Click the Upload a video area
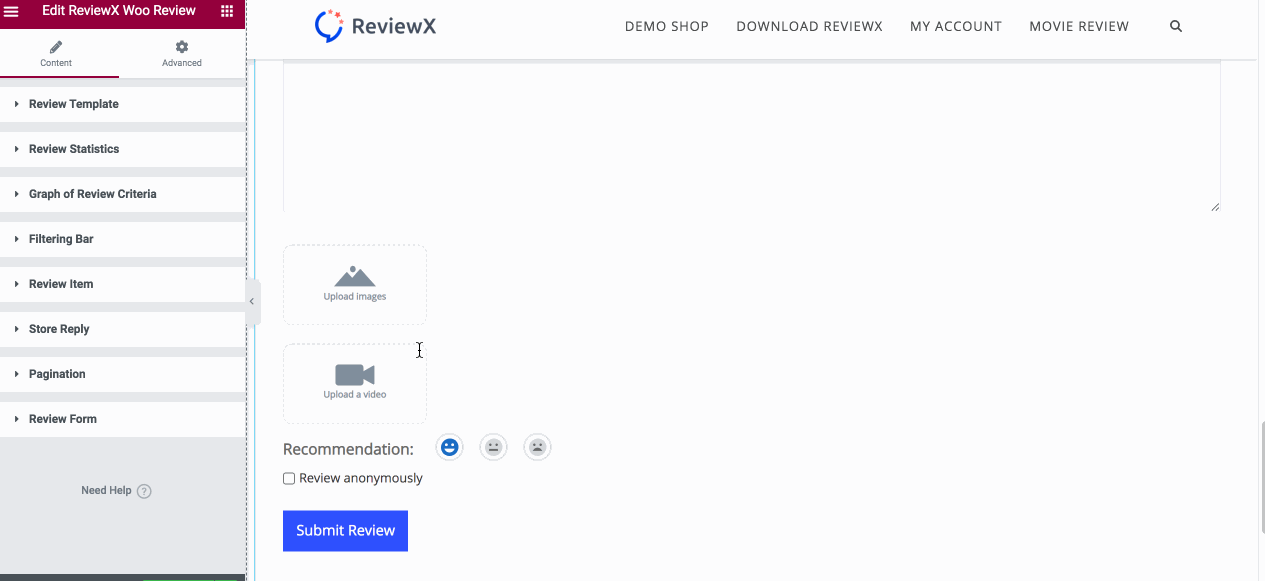 tap(354, 382)
